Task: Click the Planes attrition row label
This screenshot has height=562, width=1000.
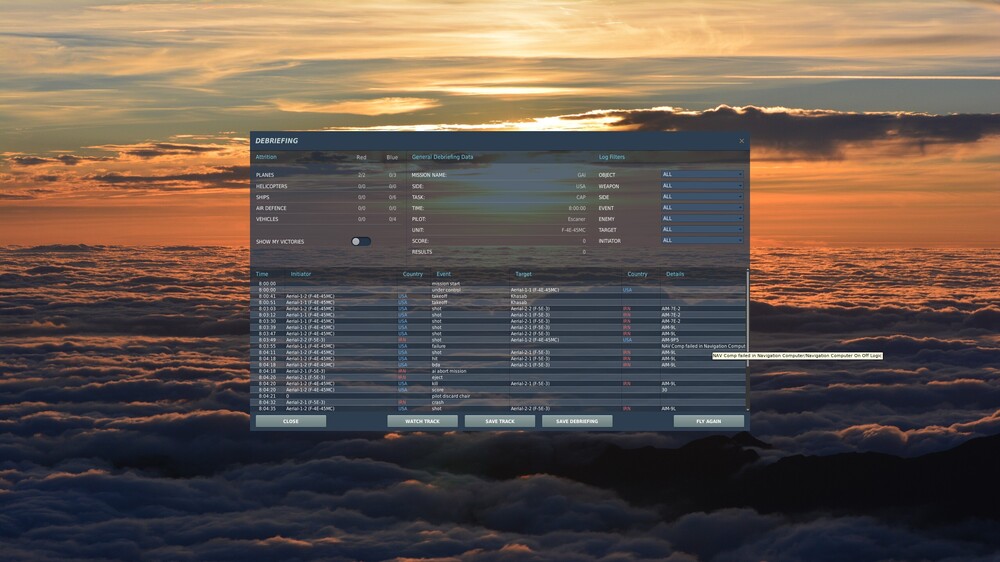Action: [265, 175]
